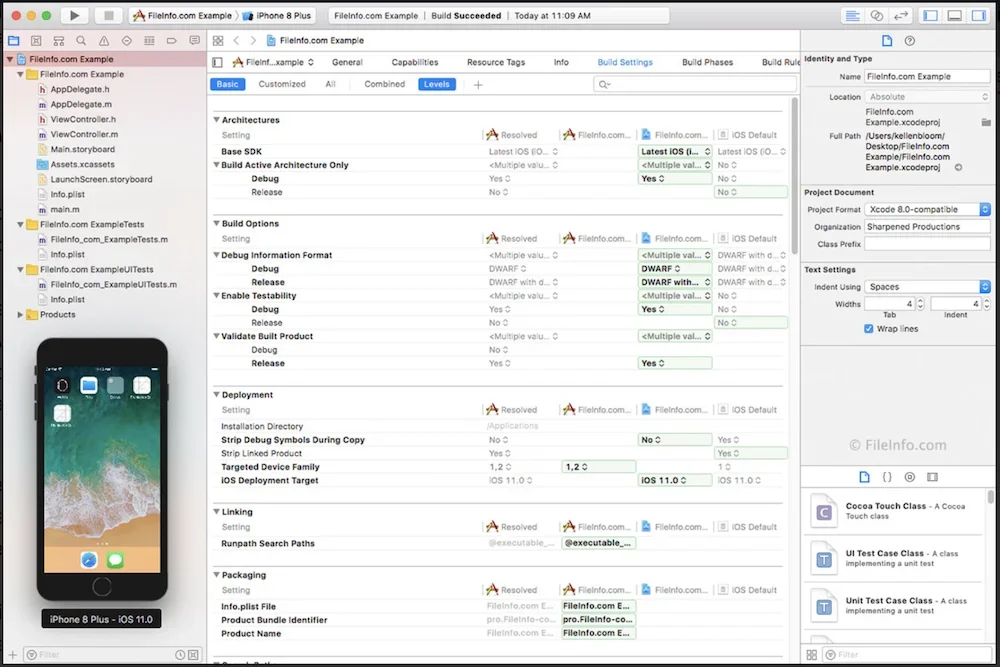Expand the Products folder in navigator

click(x=22, y=315)
